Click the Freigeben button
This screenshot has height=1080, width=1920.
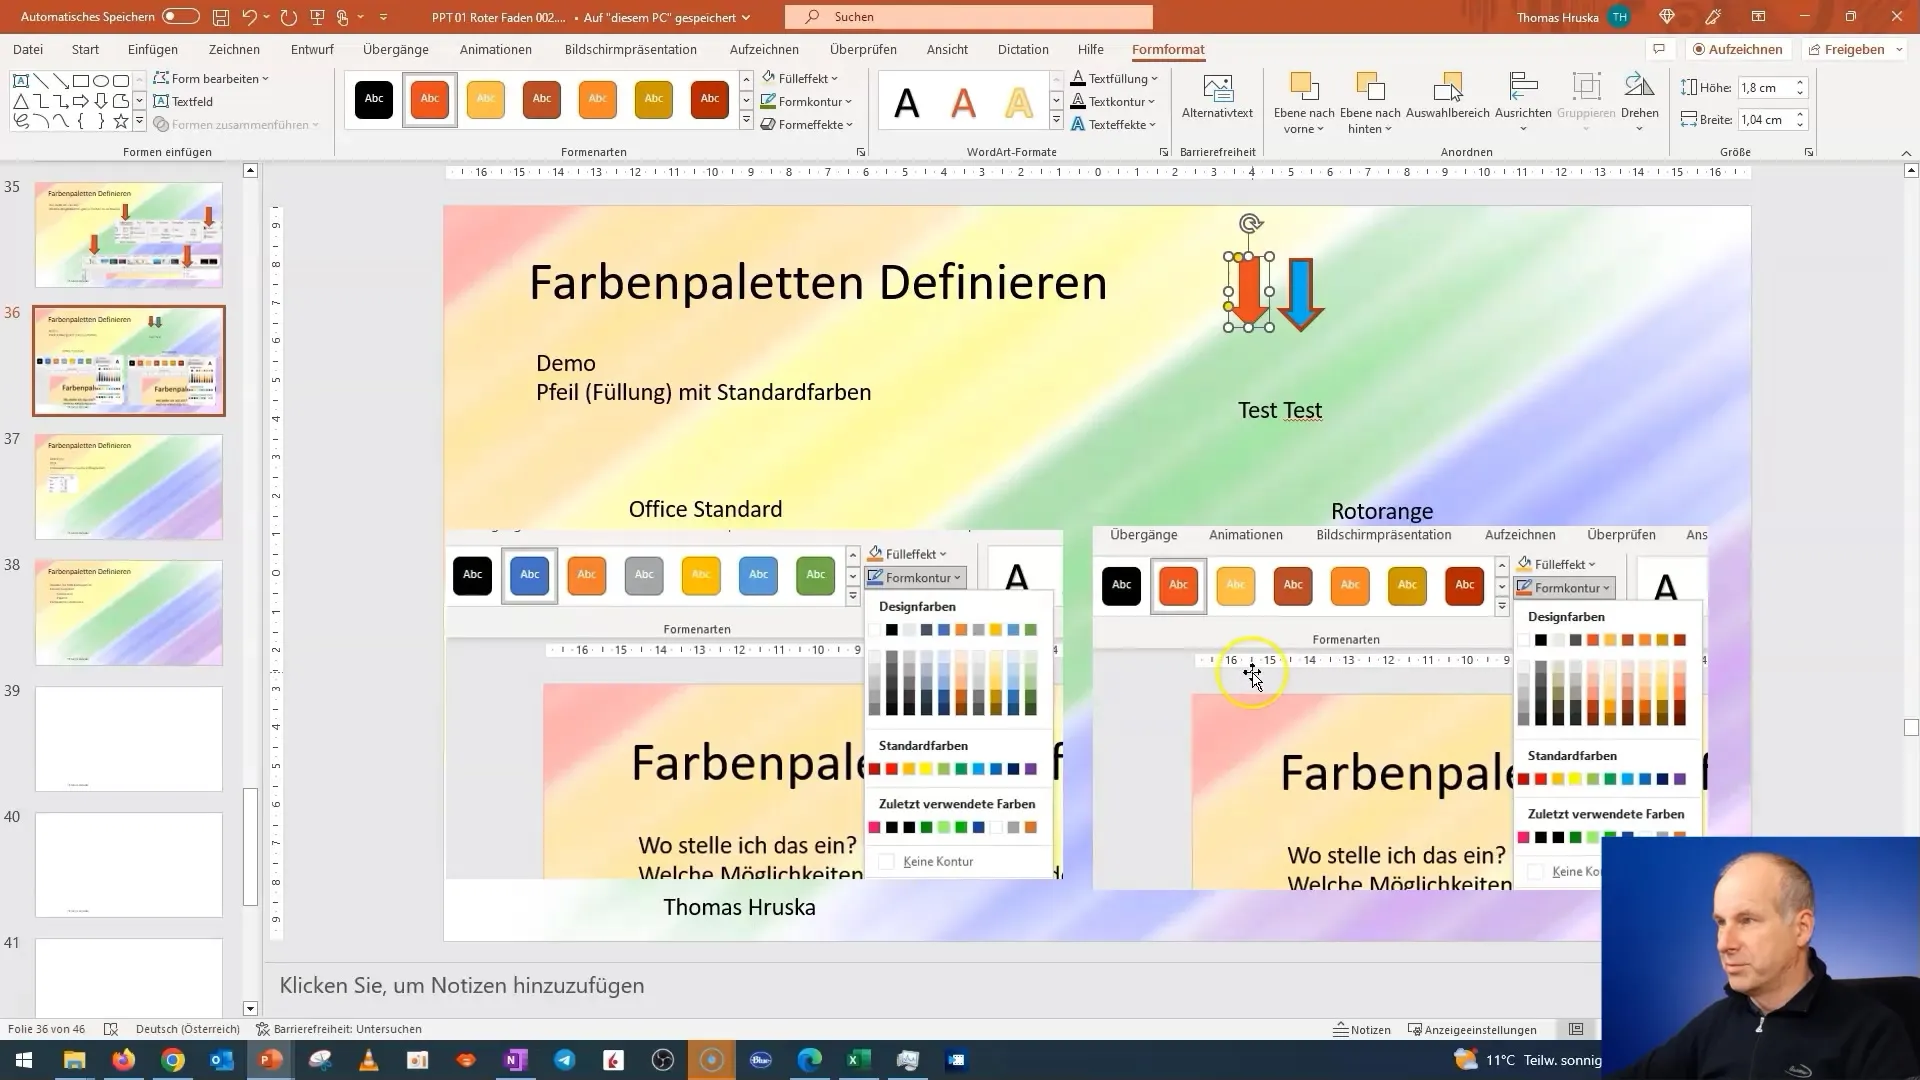tap(1855, 49)
